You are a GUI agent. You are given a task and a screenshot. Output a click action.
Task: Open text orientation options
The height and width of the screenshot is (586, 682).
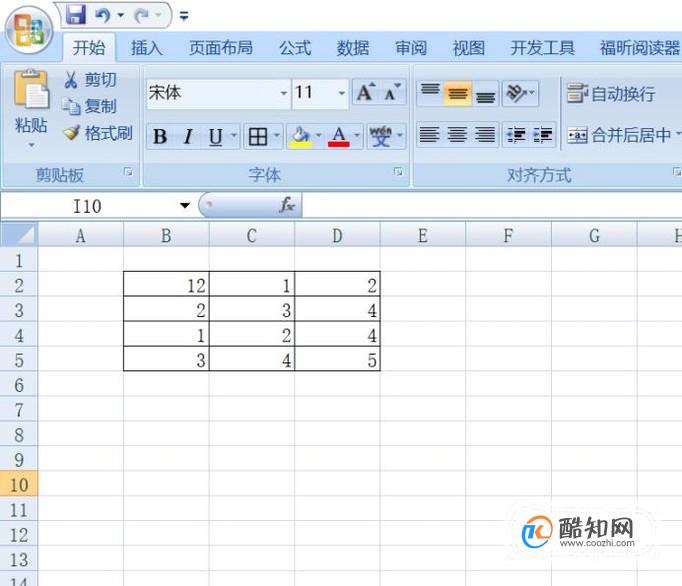pyautogui.click(x=520, y=93)
